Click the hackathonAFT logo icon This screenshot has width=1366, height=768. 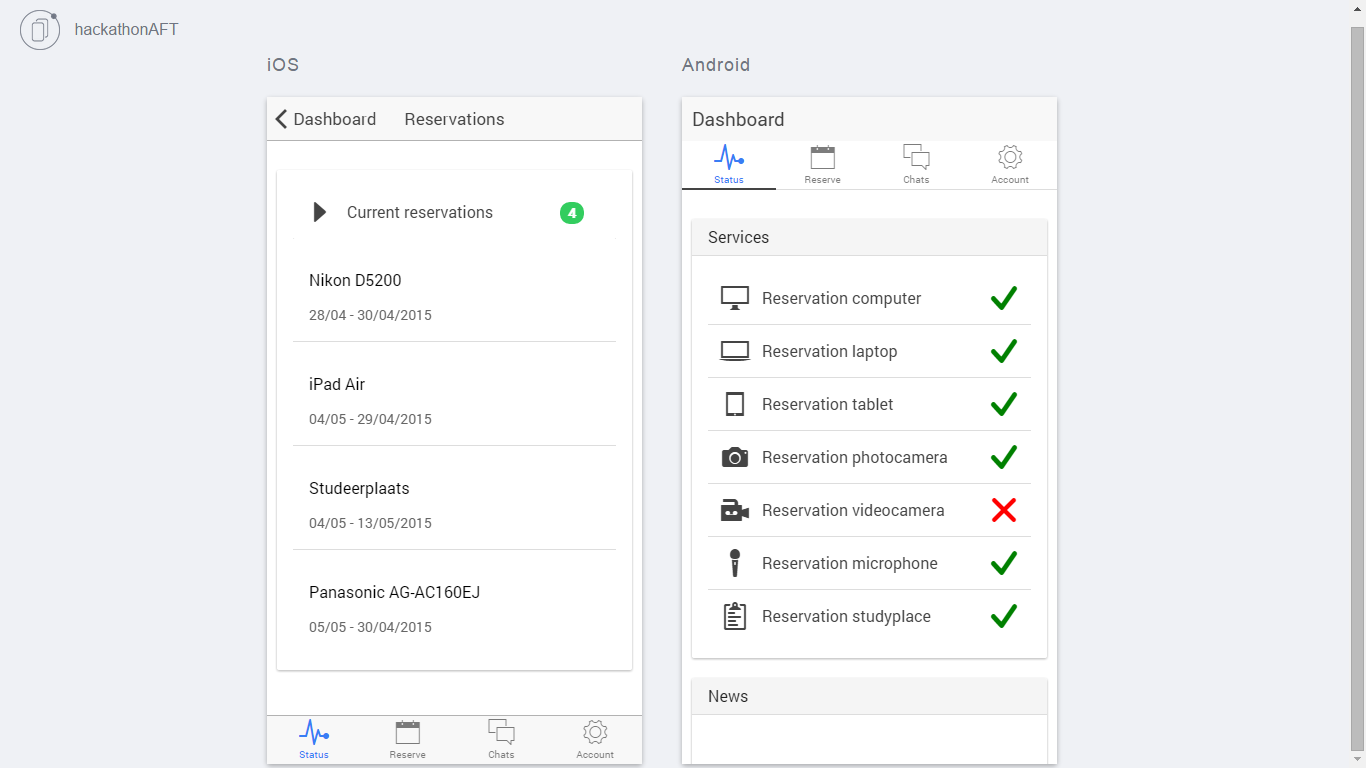(40, 30)
